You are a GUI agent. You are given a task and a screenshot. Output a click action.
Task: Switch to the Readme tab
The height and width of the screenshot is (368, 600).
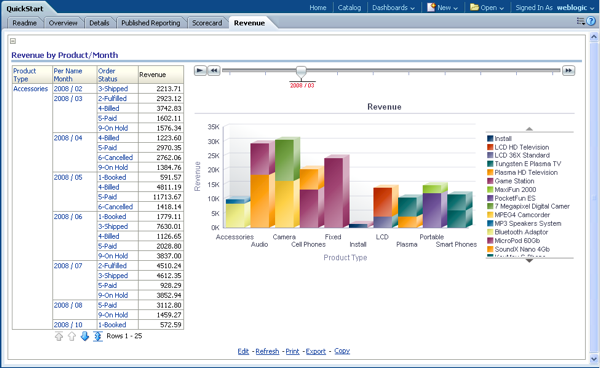[24, 23]
